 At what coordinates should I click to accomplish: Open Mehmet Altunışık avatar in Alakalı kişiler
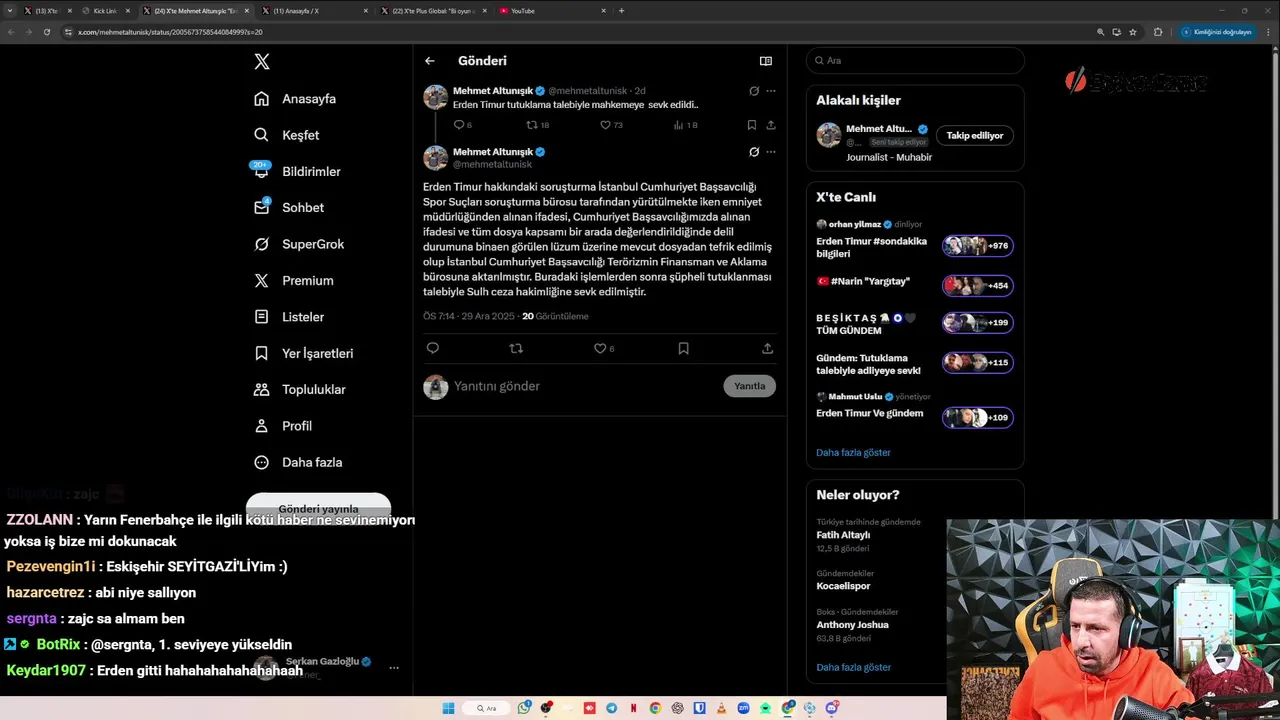click(828, 135)
